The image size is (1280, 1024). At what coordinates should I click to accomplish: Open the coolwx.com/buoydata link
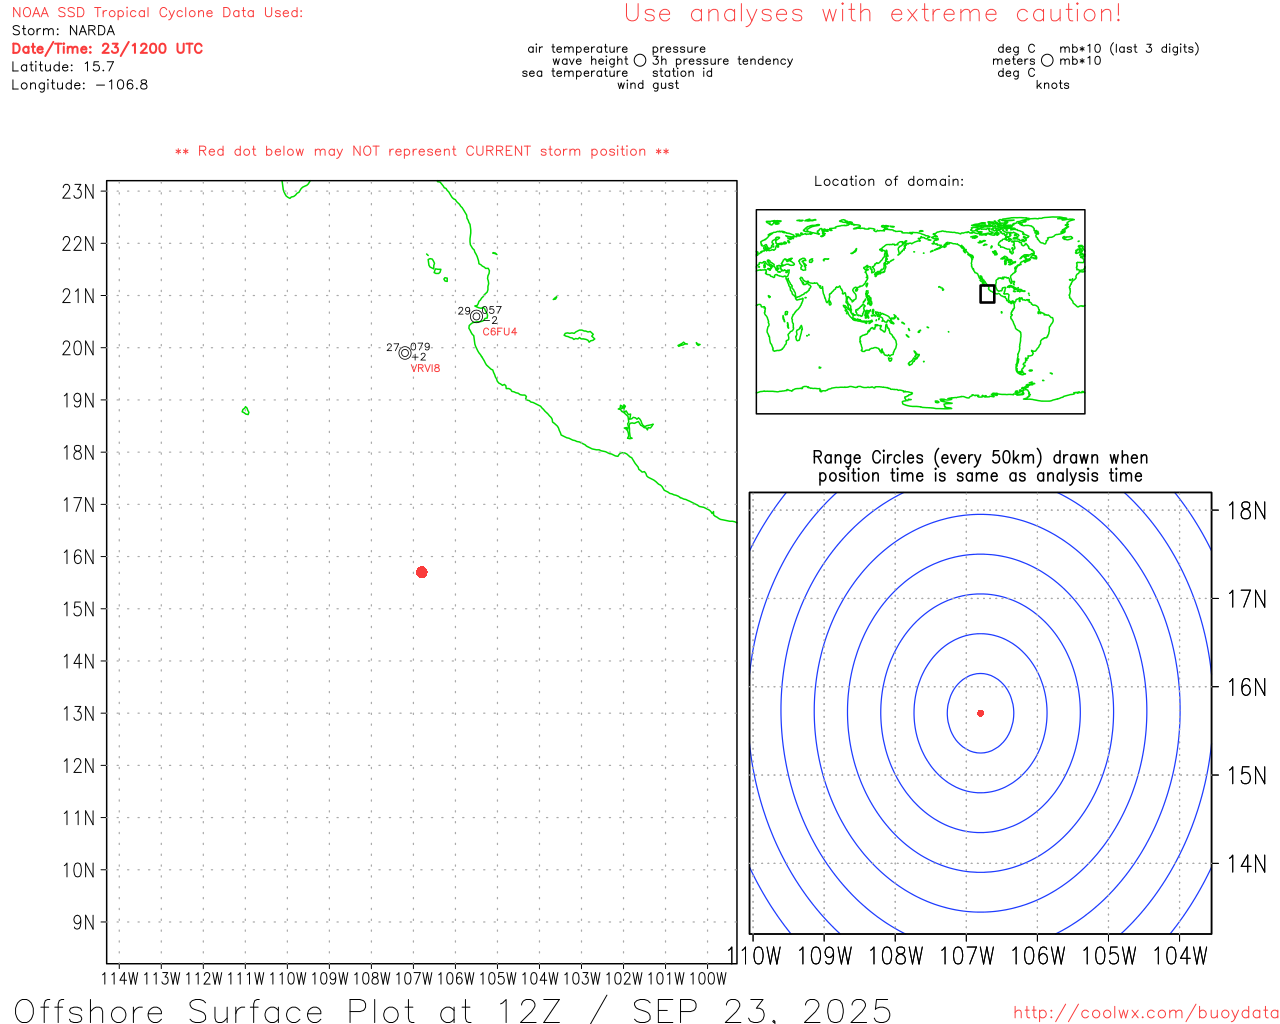pos(1146,1013)
